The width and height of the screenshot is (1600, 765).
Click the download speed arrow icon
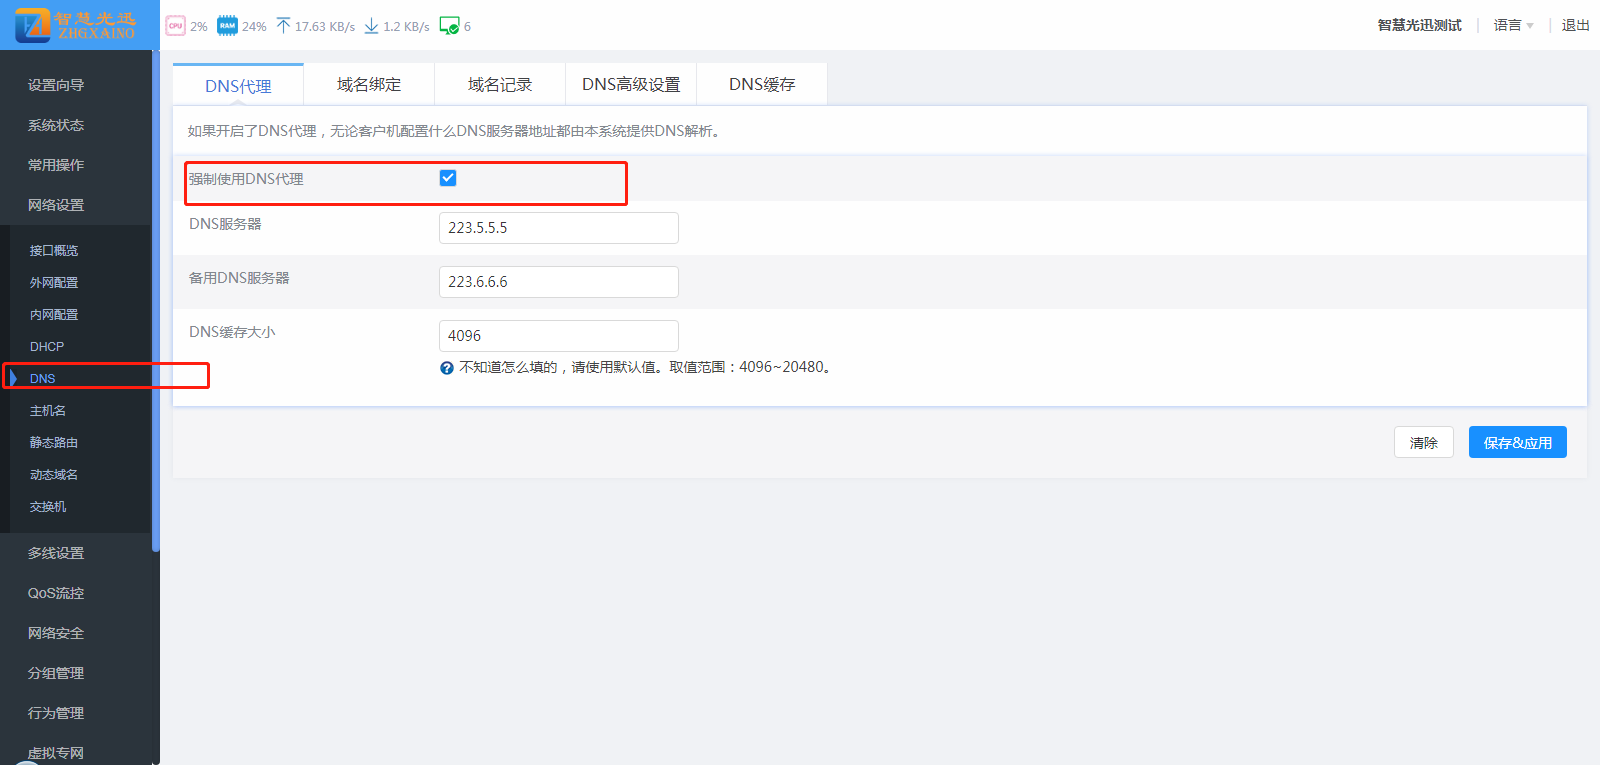(x=371, y=26)
